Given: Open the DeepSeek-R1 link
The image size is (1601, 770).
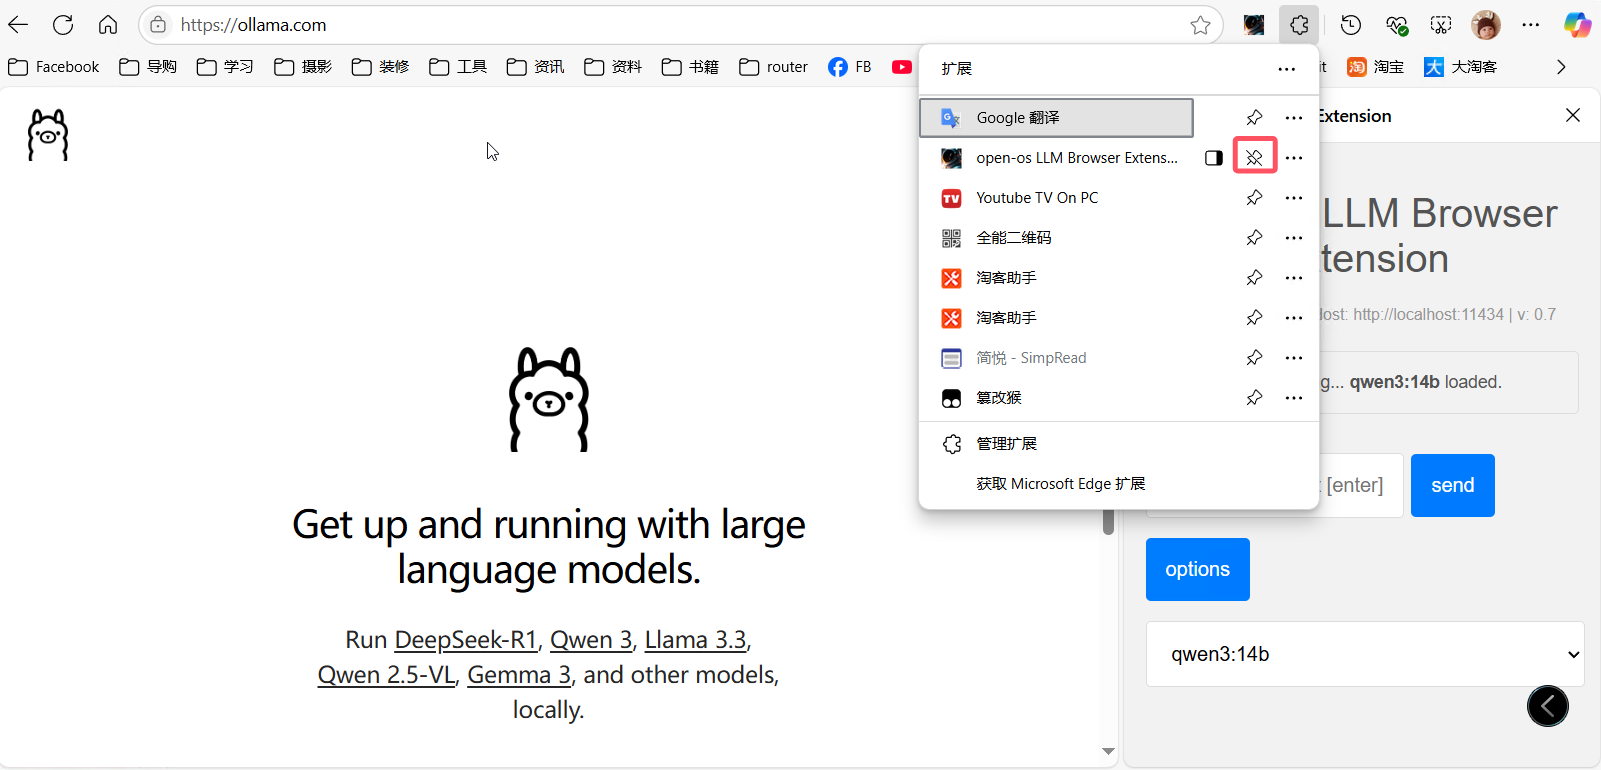Looking at the screenshot, I should (466, 640).
